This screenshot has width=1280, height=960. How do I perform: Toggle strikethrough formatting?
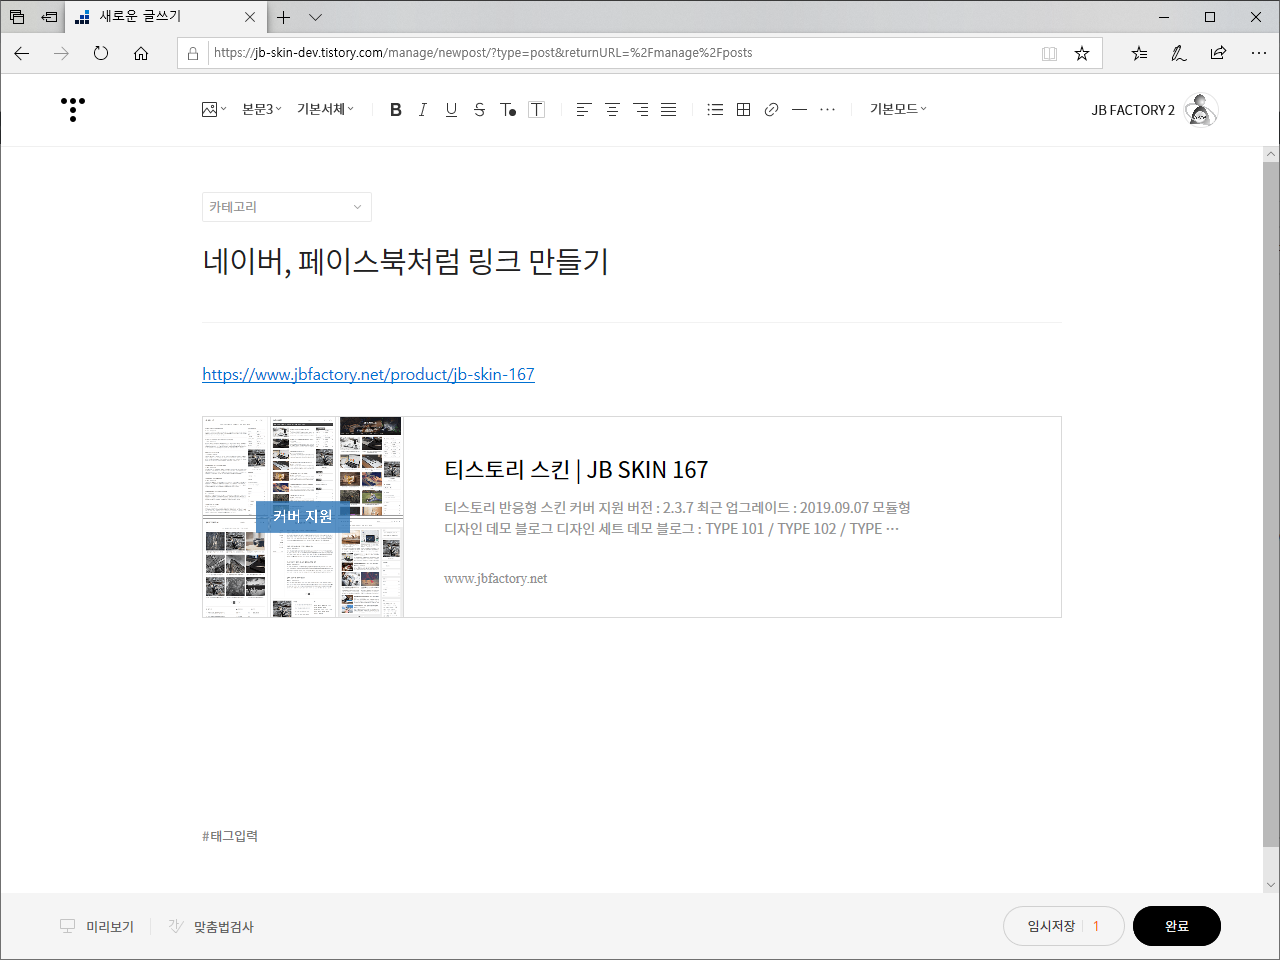point(479,109)
